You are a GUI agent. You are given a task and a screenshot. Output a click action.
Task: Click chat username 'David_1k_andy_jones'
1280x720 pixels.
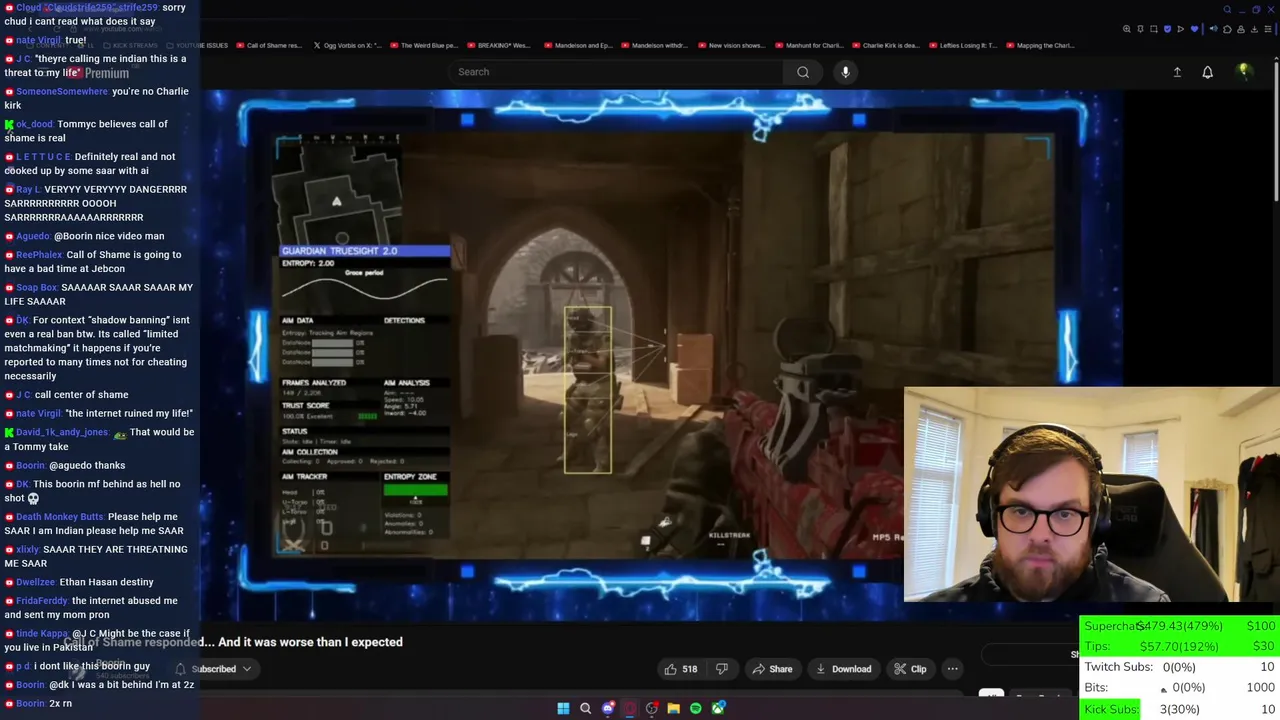click(62, 432)
